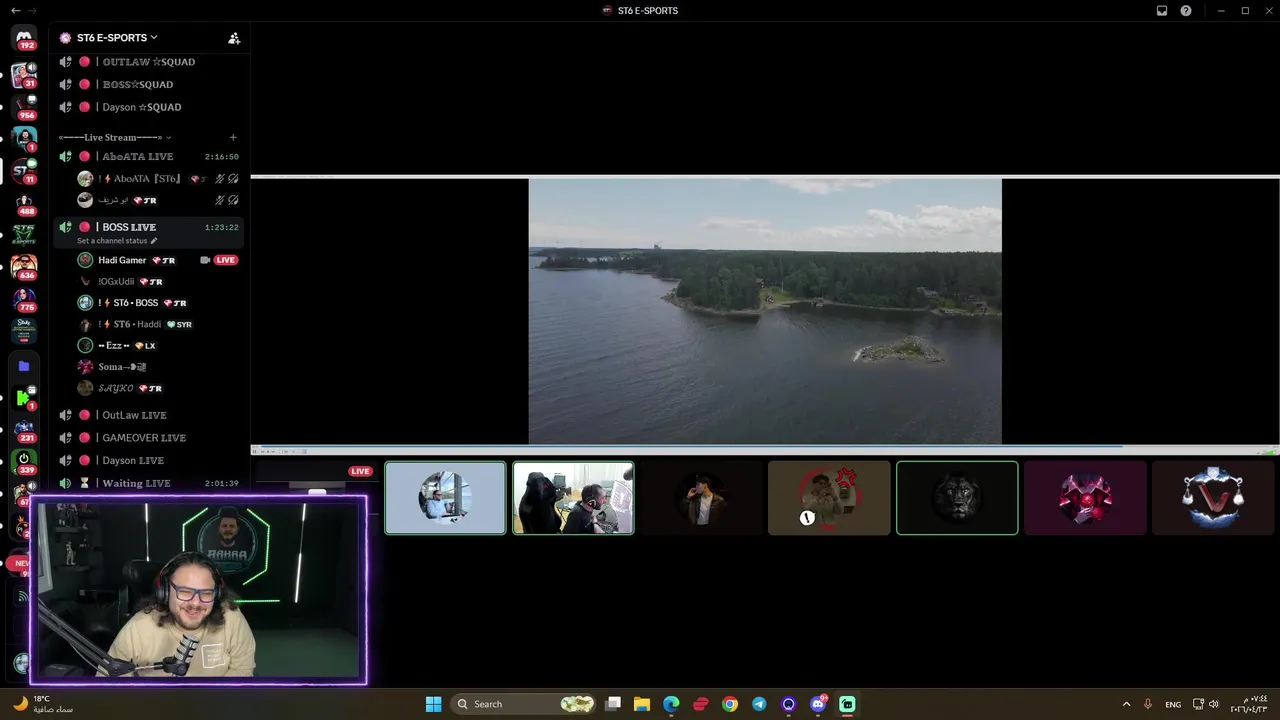The width and height of the screenshot is (1280, 720).
Task: Open server icon with 636 badge
Action: click(25, 267)
